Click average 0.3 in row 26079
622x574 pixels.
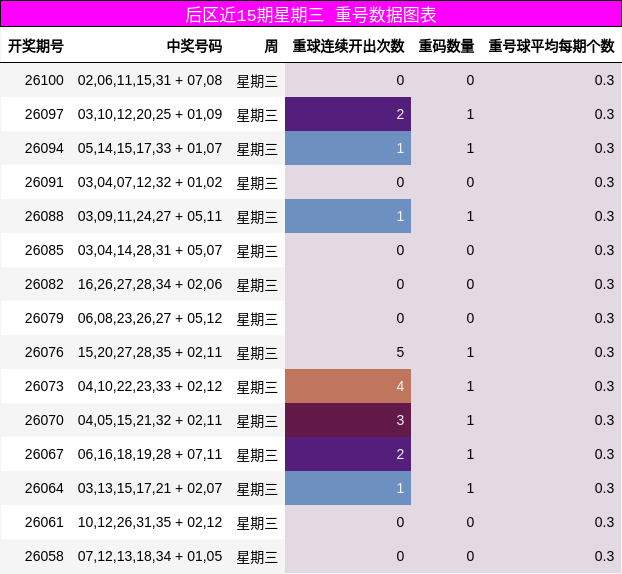(x=604, y=318)
